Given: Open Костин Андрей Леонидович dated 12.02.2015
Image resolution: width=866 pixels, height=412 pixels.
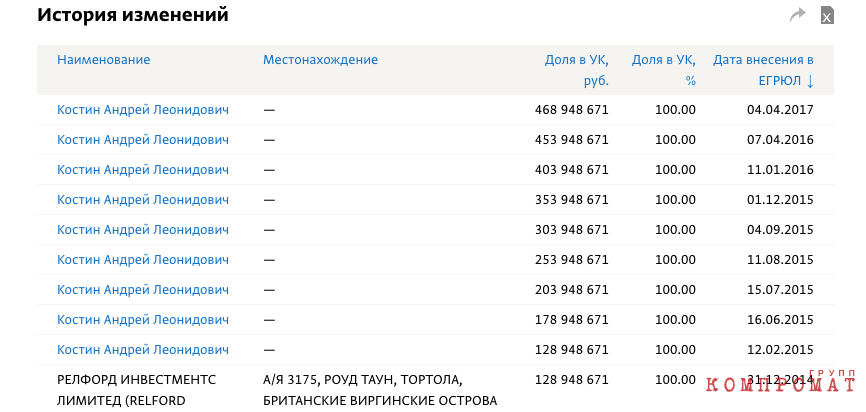Looking at the screenshot, I should [x=143, y=350].
